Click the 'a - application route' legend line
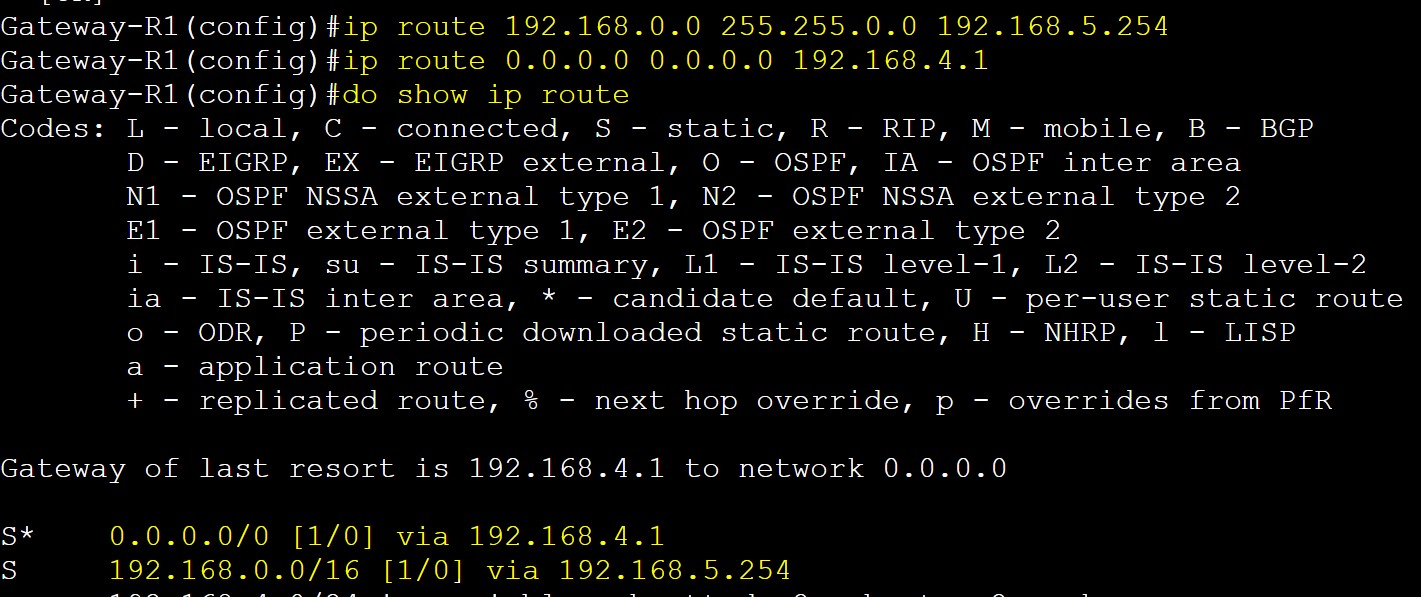 coord(314,367)
